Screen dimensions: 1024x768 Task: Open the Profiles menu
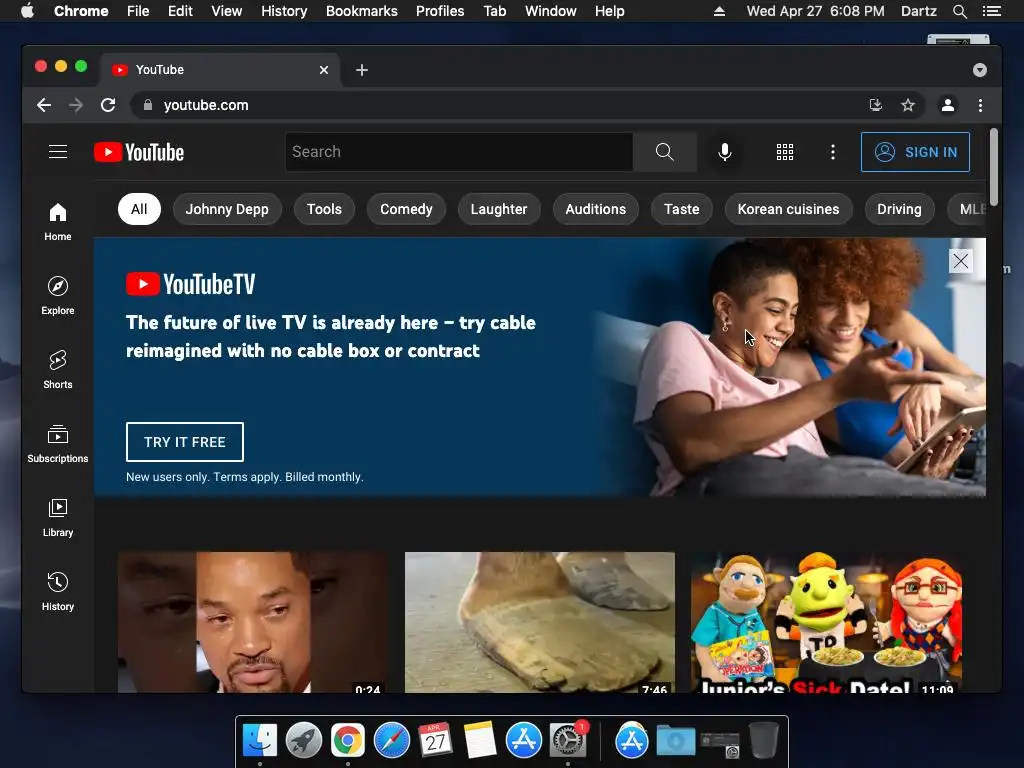click(x=440, y=11)
